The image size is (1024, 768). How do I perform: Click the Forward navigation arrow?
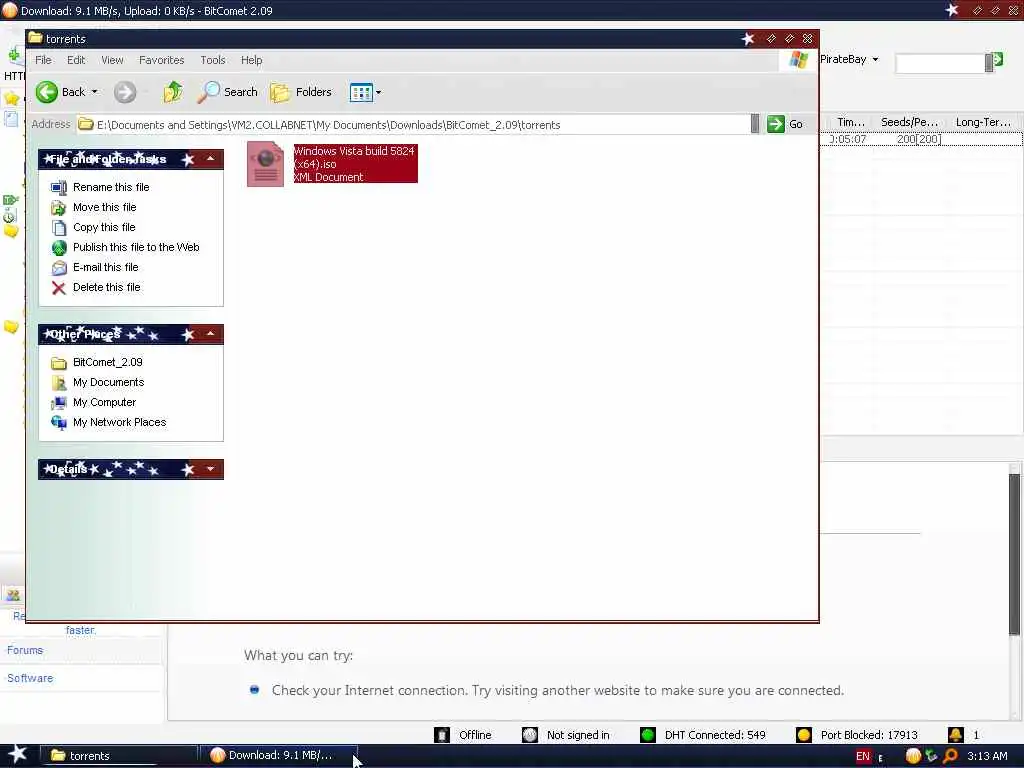125,92
